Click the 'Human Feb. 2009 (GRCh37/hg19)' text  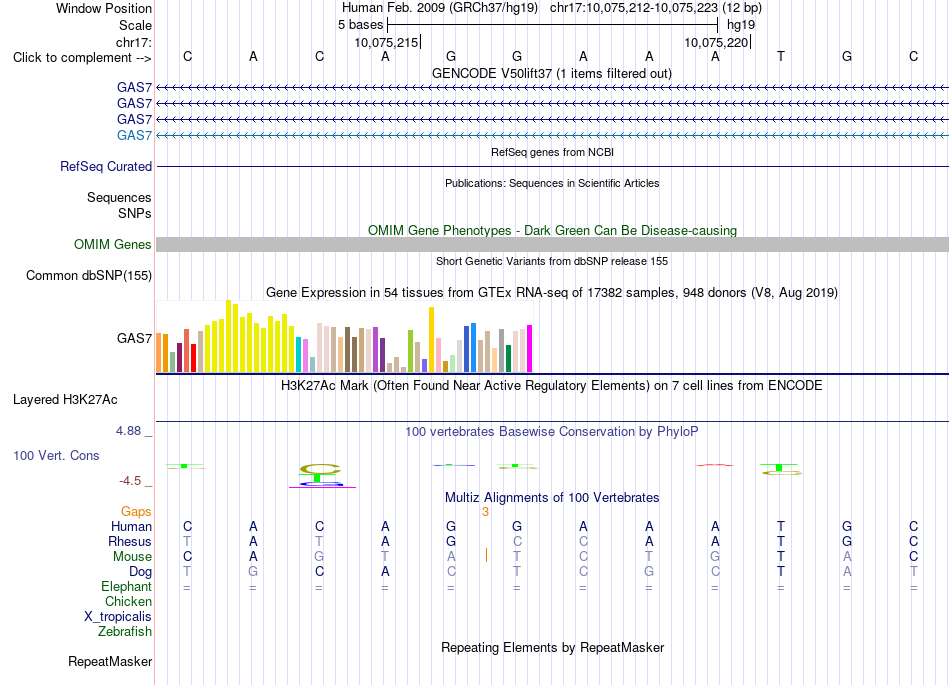click(440, 8)
